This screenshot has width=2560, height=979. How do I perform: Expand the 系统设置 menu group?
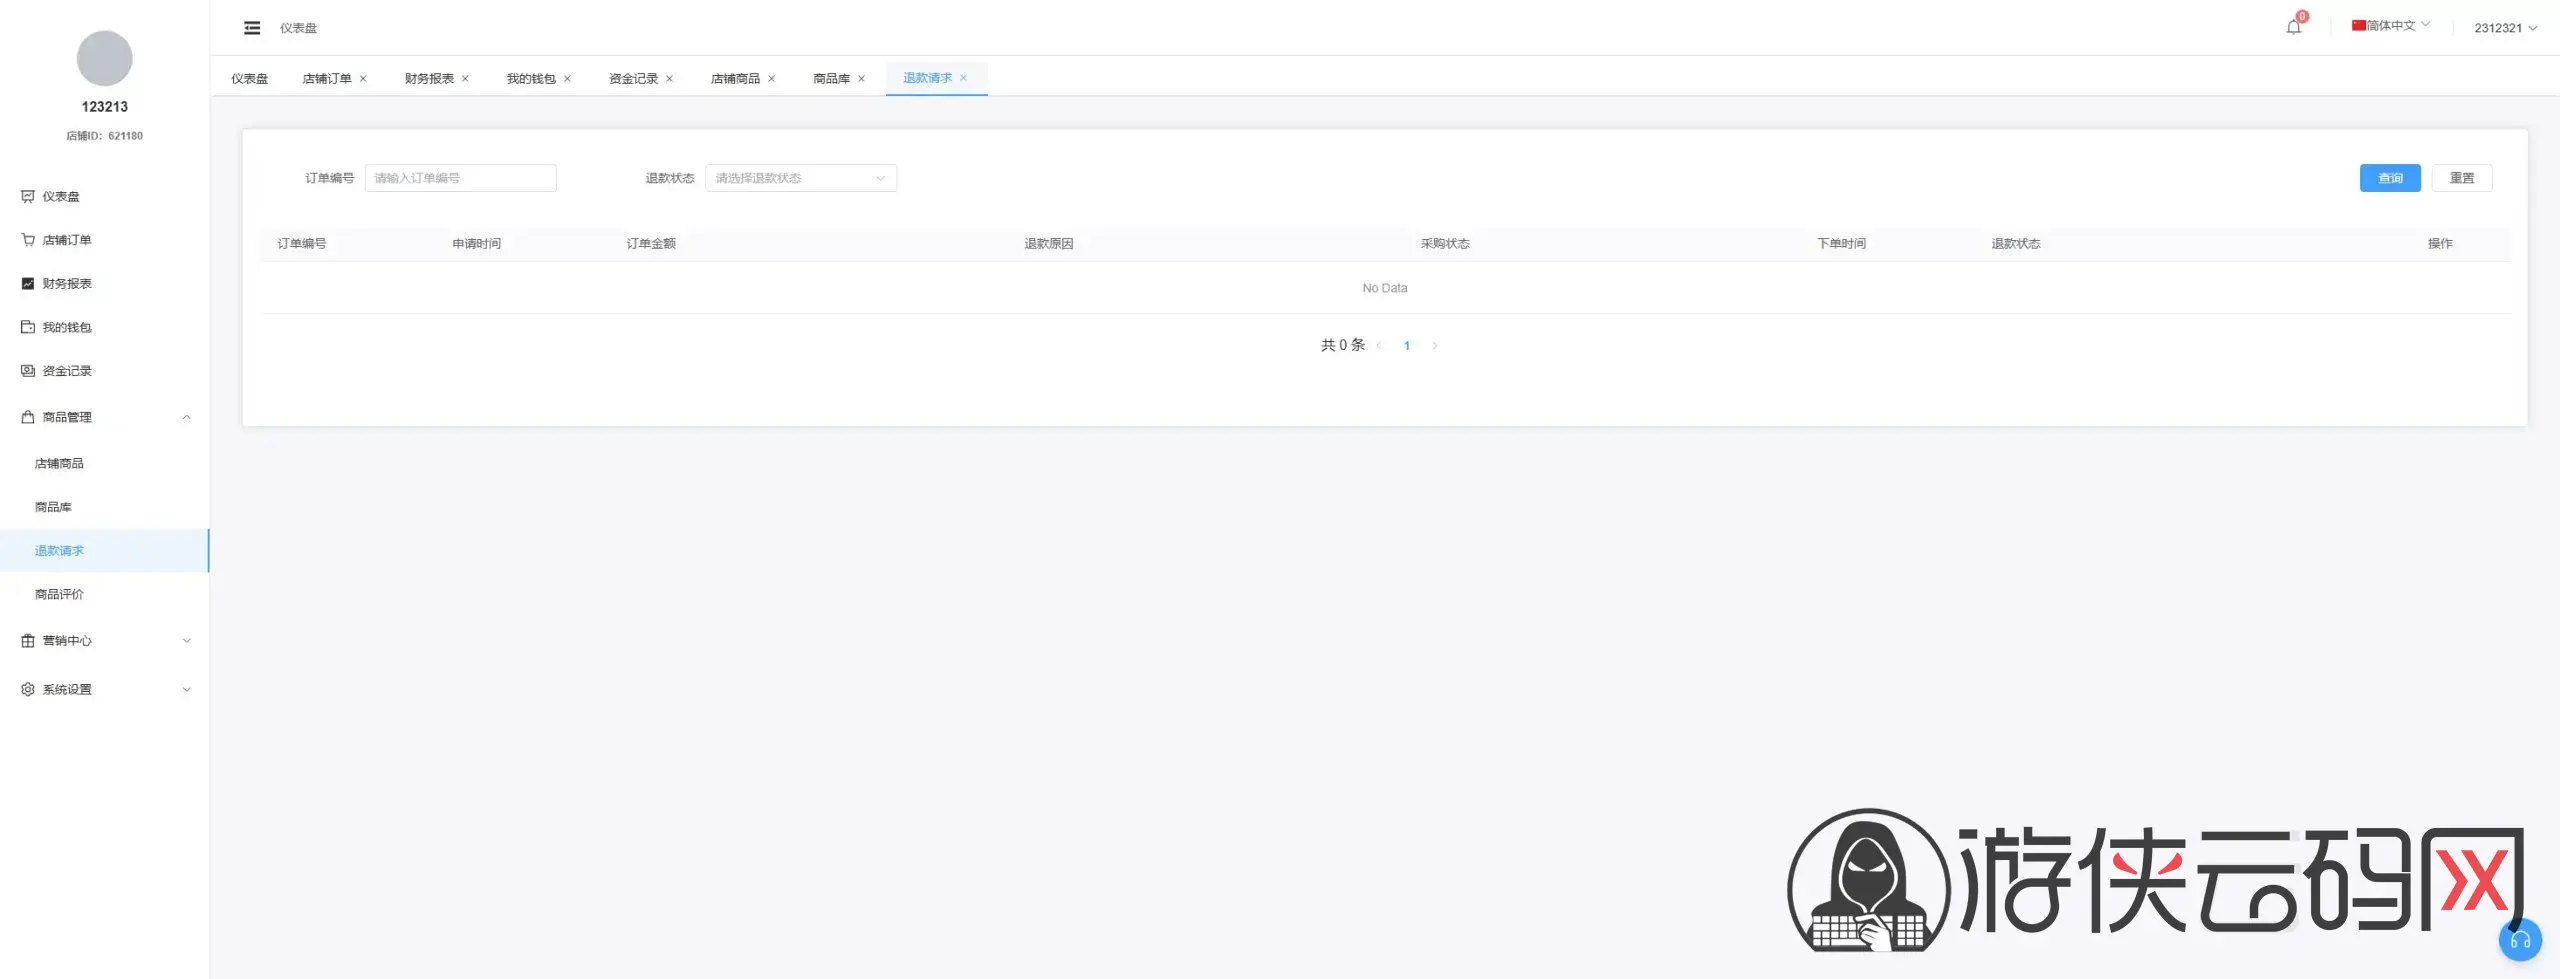tap(104, 690)
